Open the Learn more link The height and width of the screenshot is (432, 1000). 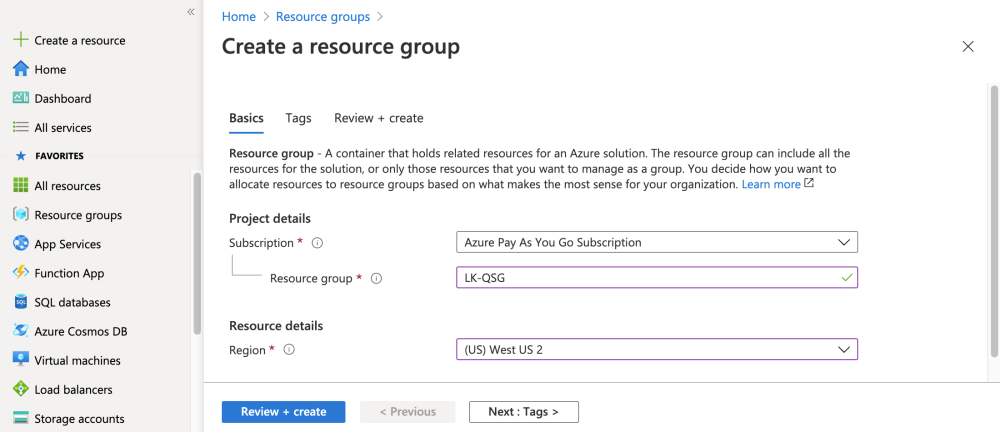771,184
